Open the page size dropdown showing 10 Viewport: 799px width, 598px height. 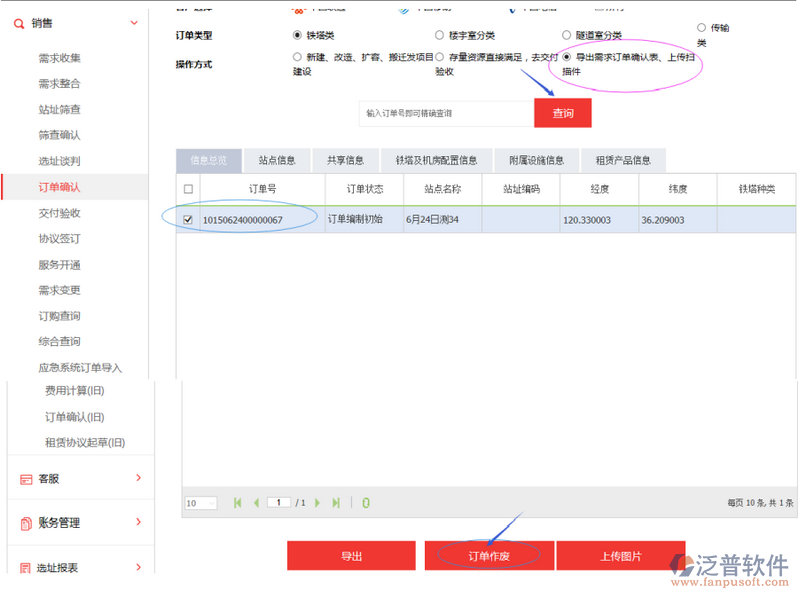point(200,503)
